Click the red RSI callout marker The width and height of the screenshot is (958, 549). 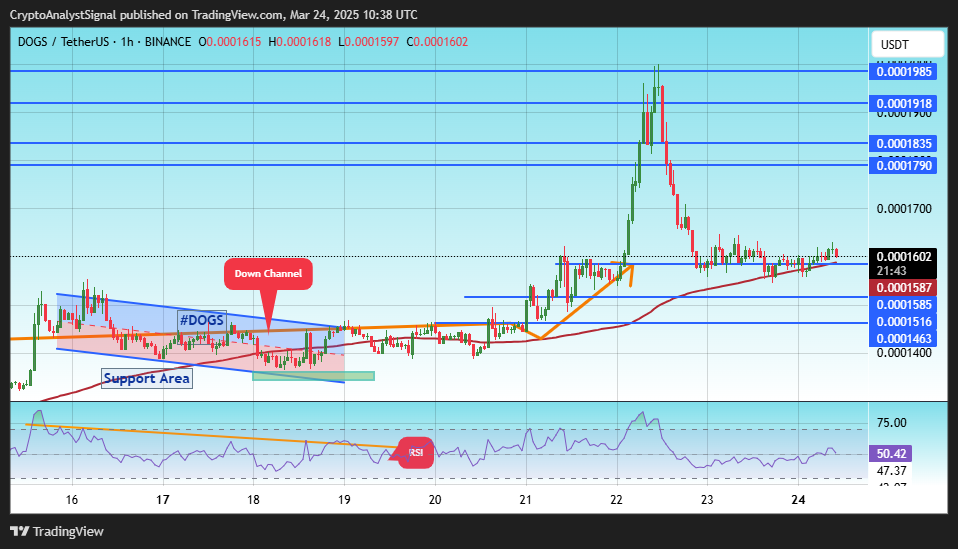pos(415,453)
